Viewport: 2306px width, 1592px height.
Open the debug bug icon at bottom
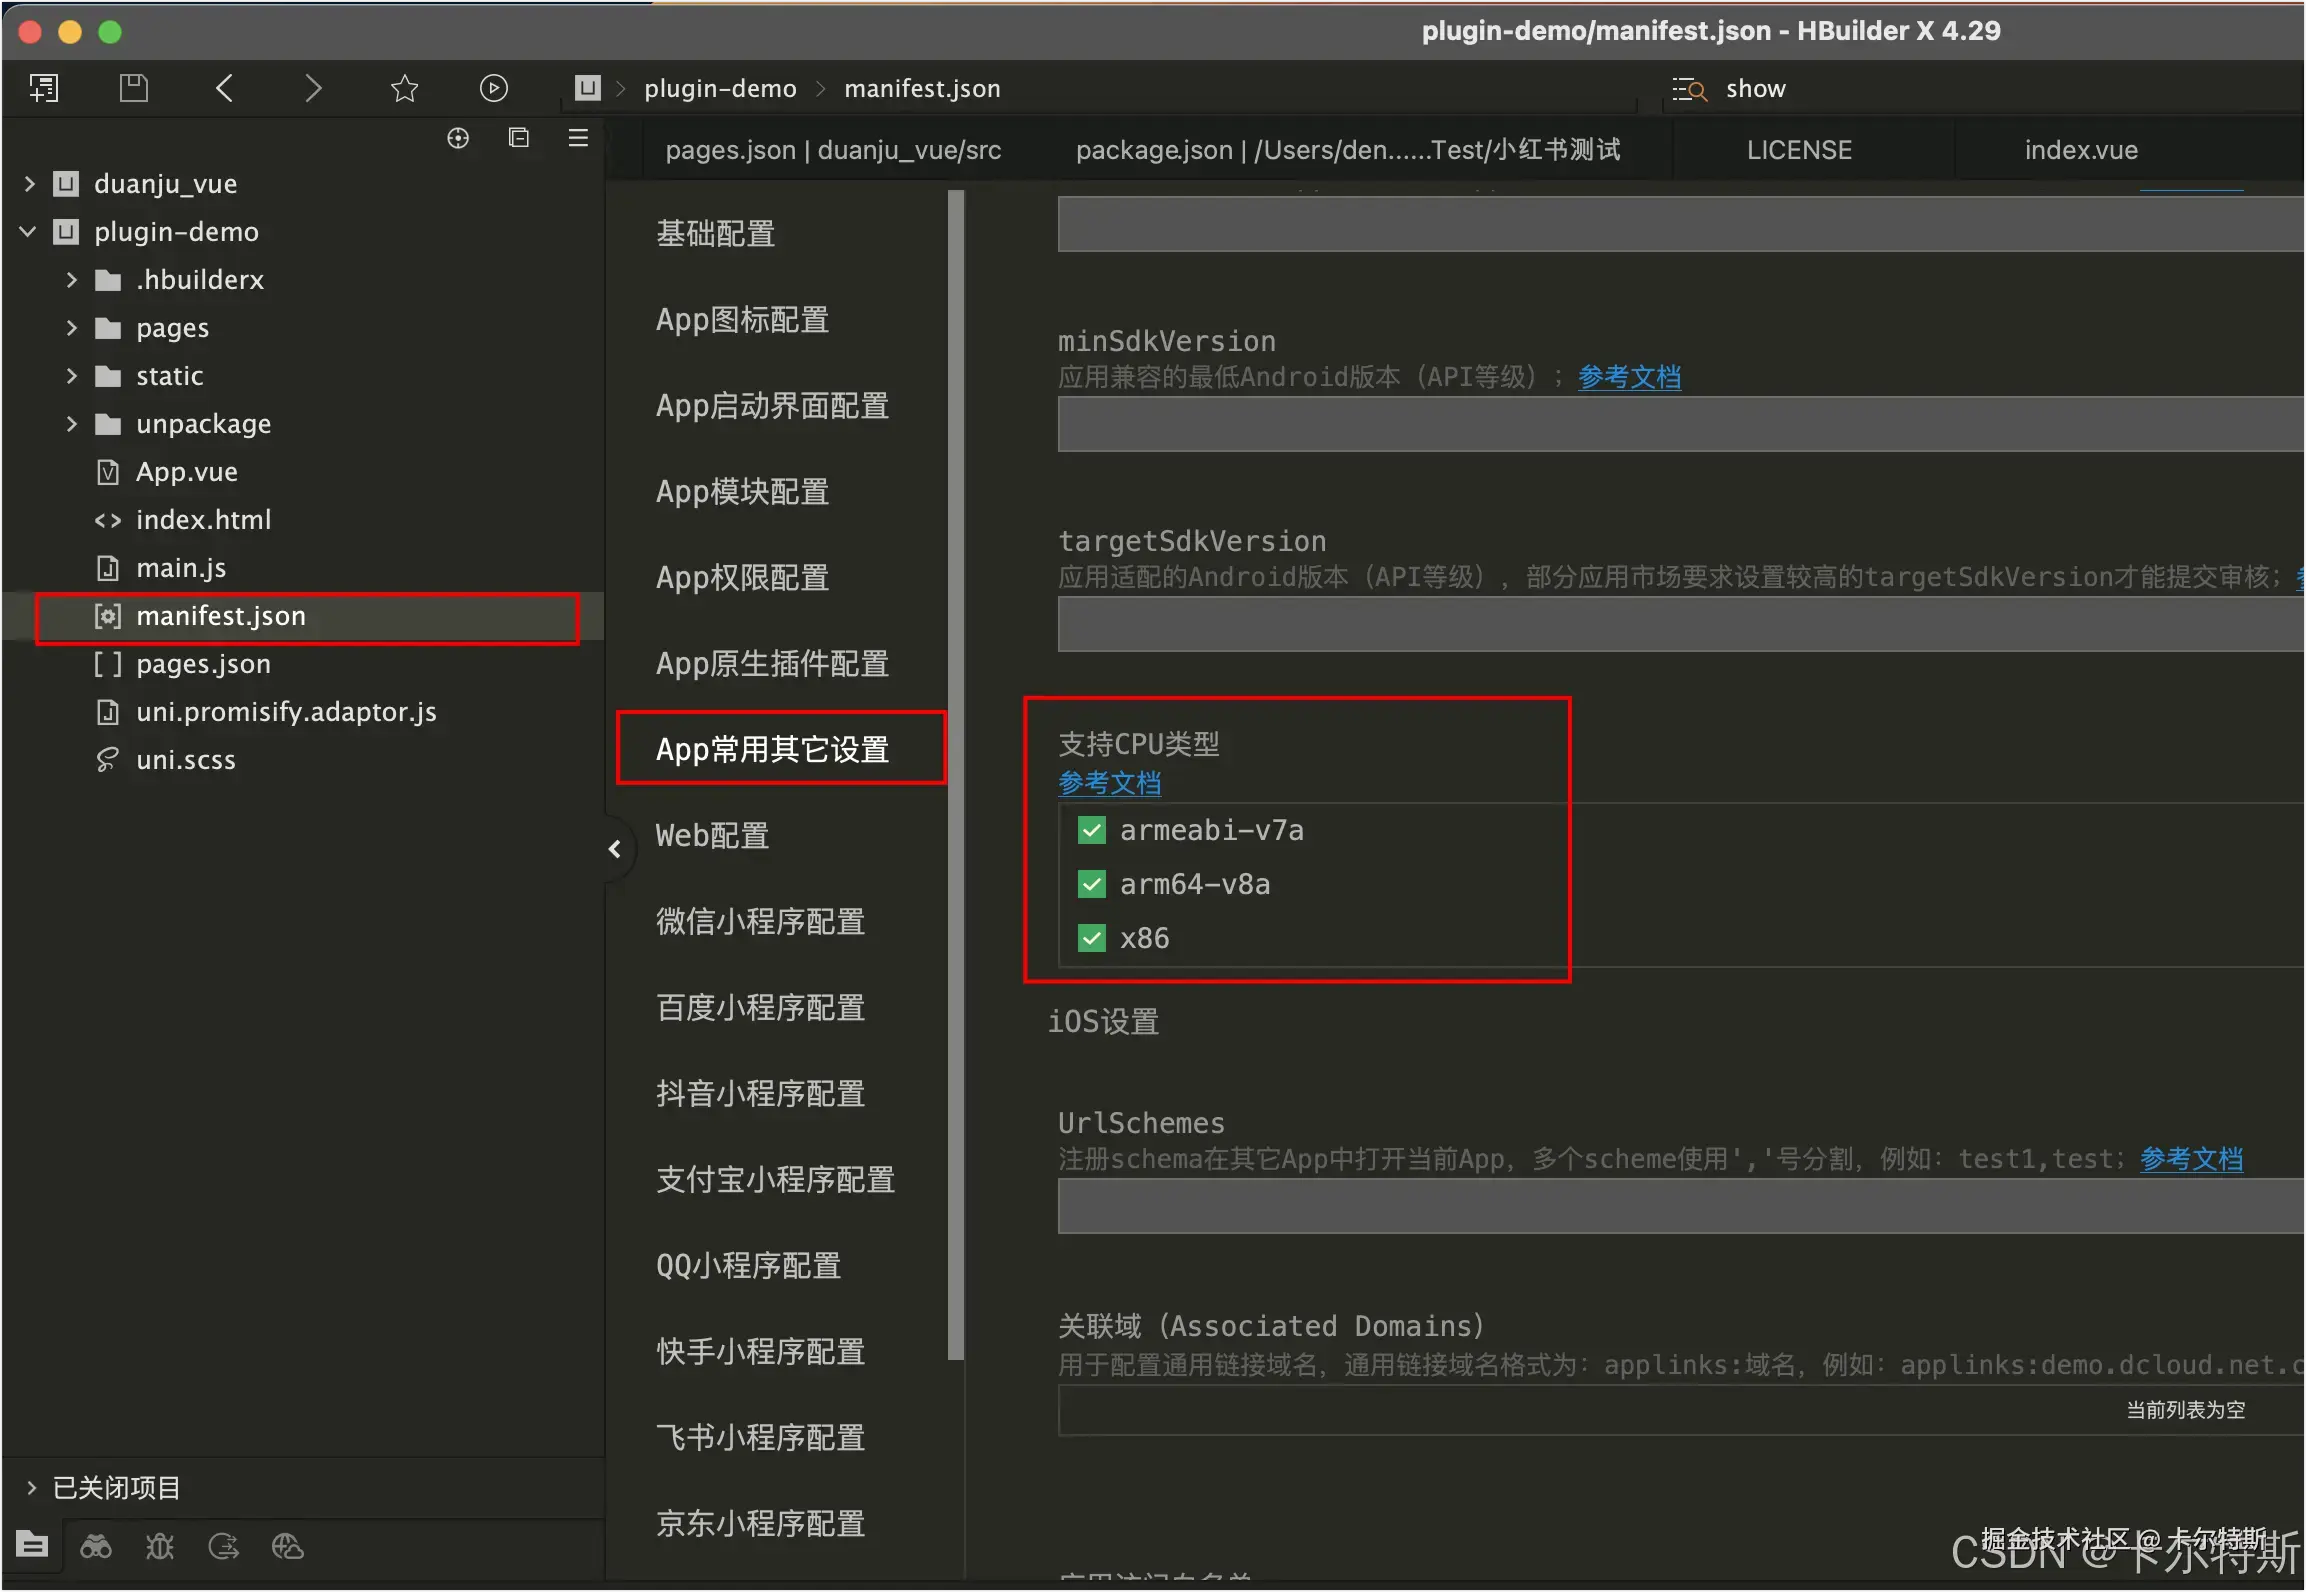coord(160,1547)
